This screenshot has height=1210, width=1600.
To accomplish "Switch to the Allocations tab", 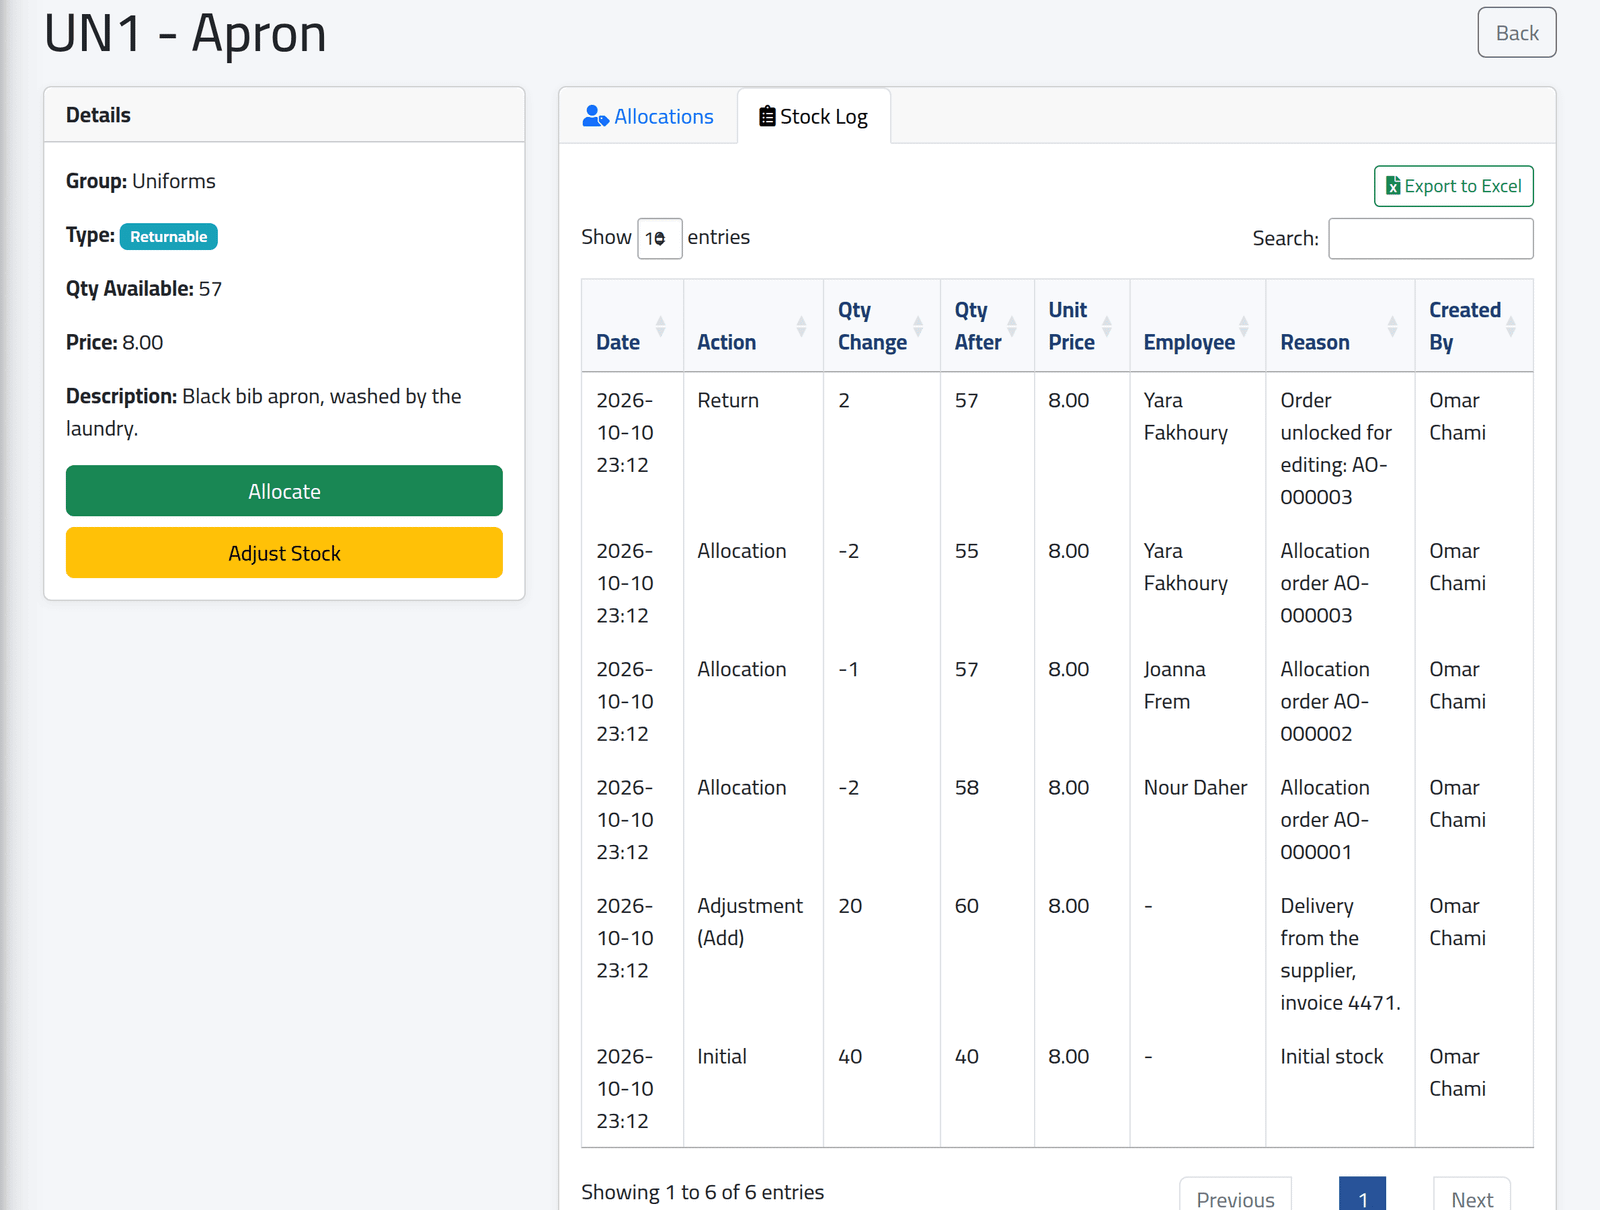I will click(x=648, y=117).
